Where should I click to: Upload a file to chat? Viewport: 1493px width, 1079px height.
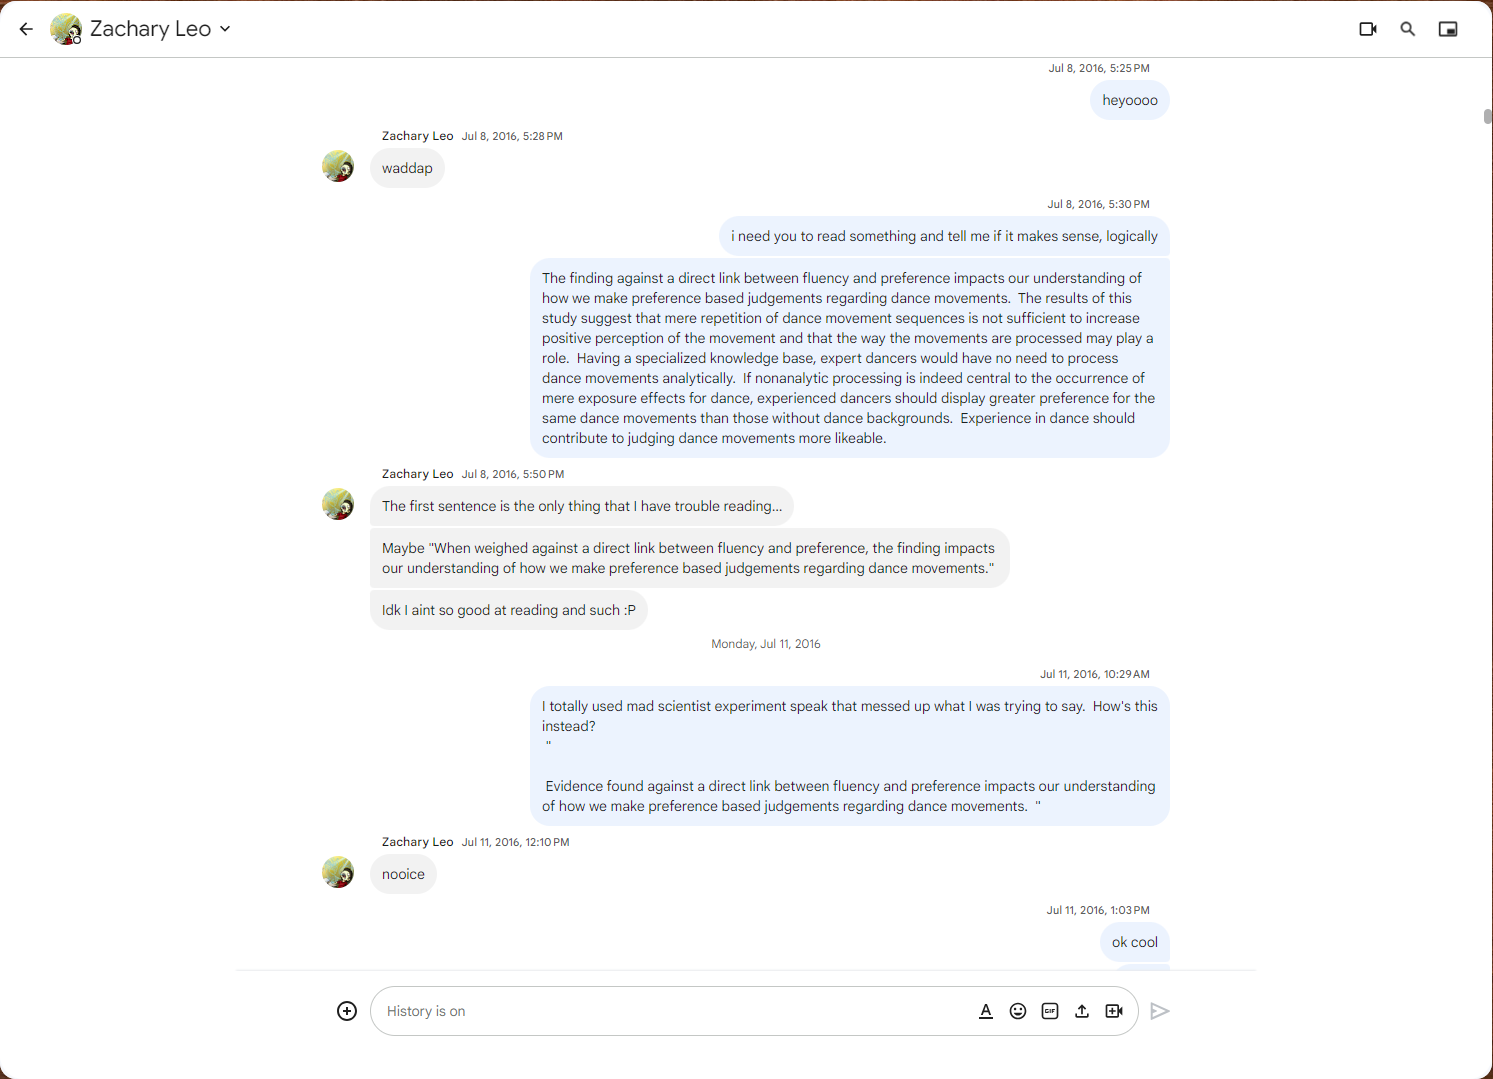pyautogui.click(x=1082, y=1011)
